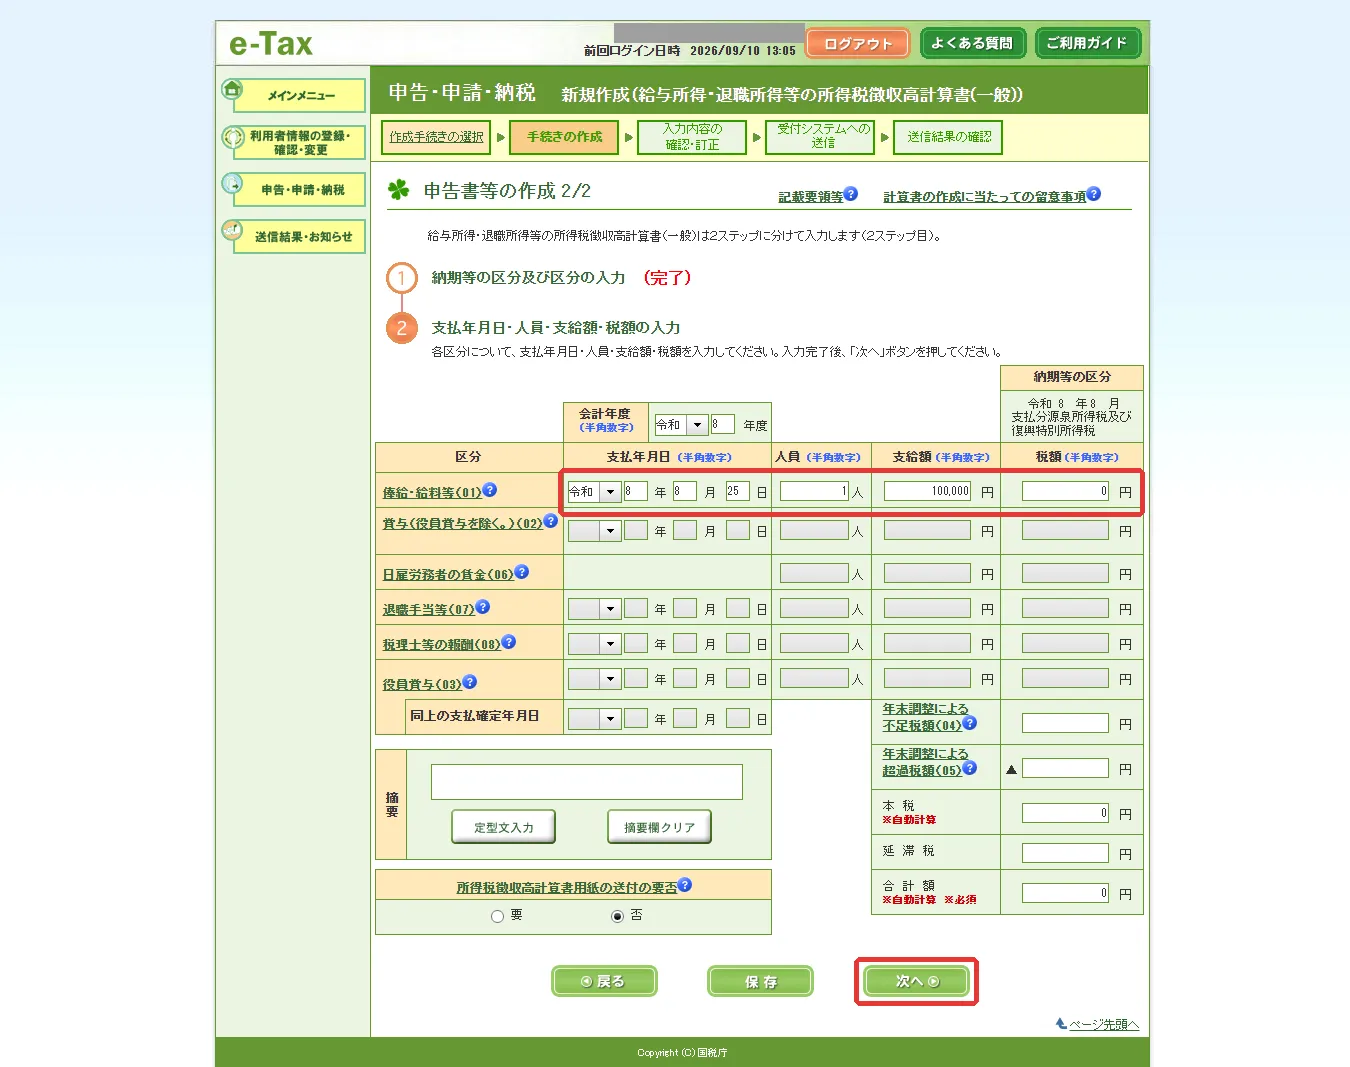This screenshot has height=1067, width=1350.
Task: Open the ご利用ガイド page
Action: 1087,43
